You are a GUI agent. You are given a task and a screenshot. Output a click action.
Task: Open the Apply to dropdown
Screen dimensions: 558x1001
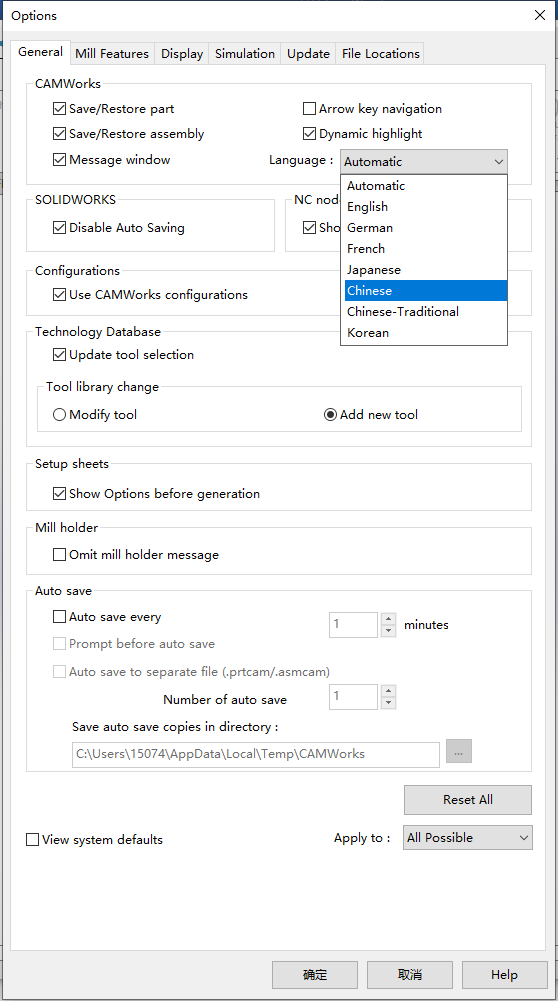pos(467,838)
